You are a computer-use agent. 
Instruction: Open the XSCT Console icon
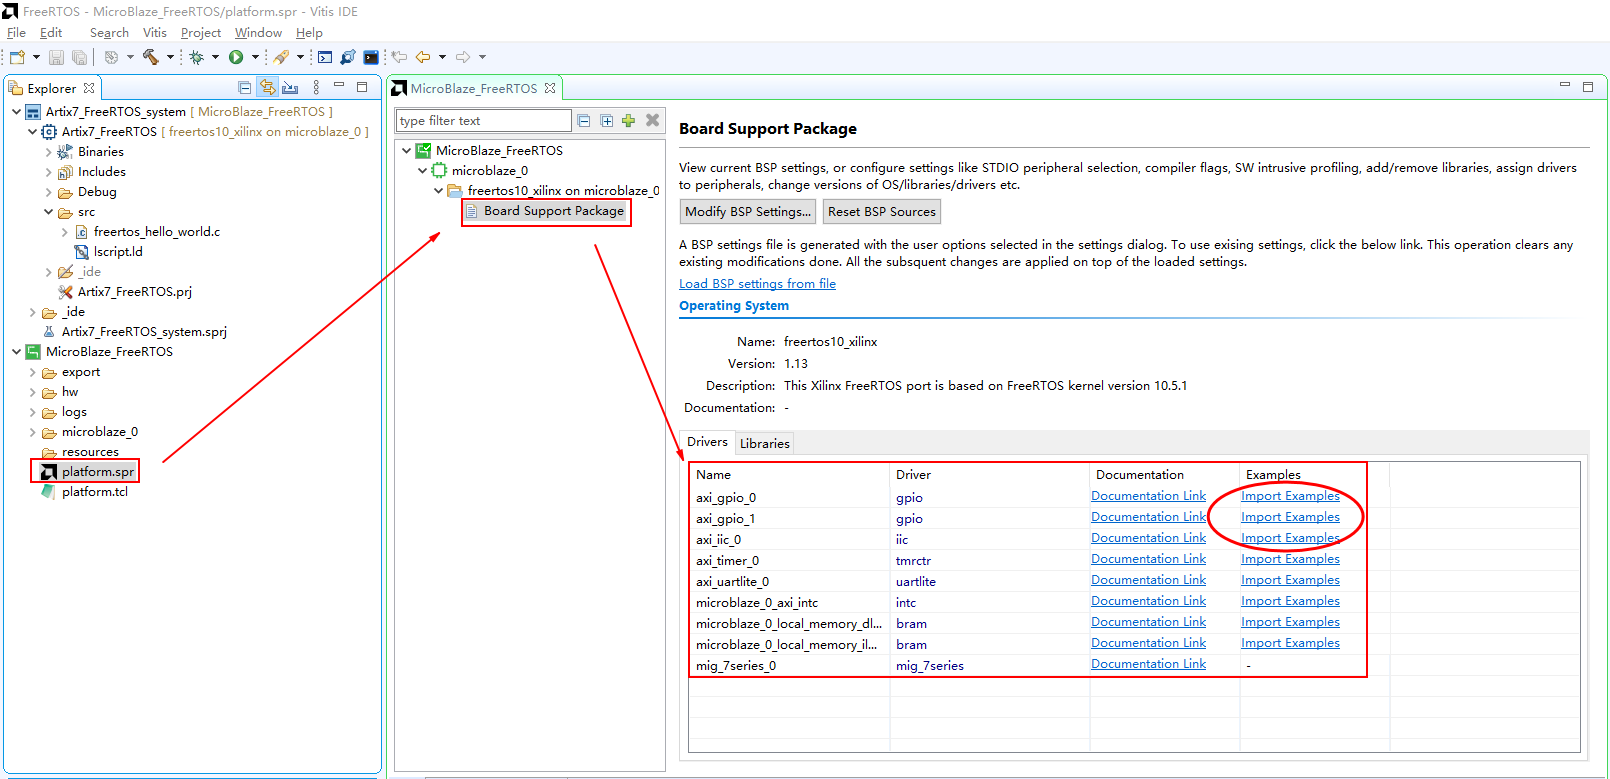(x=325, y=57)
